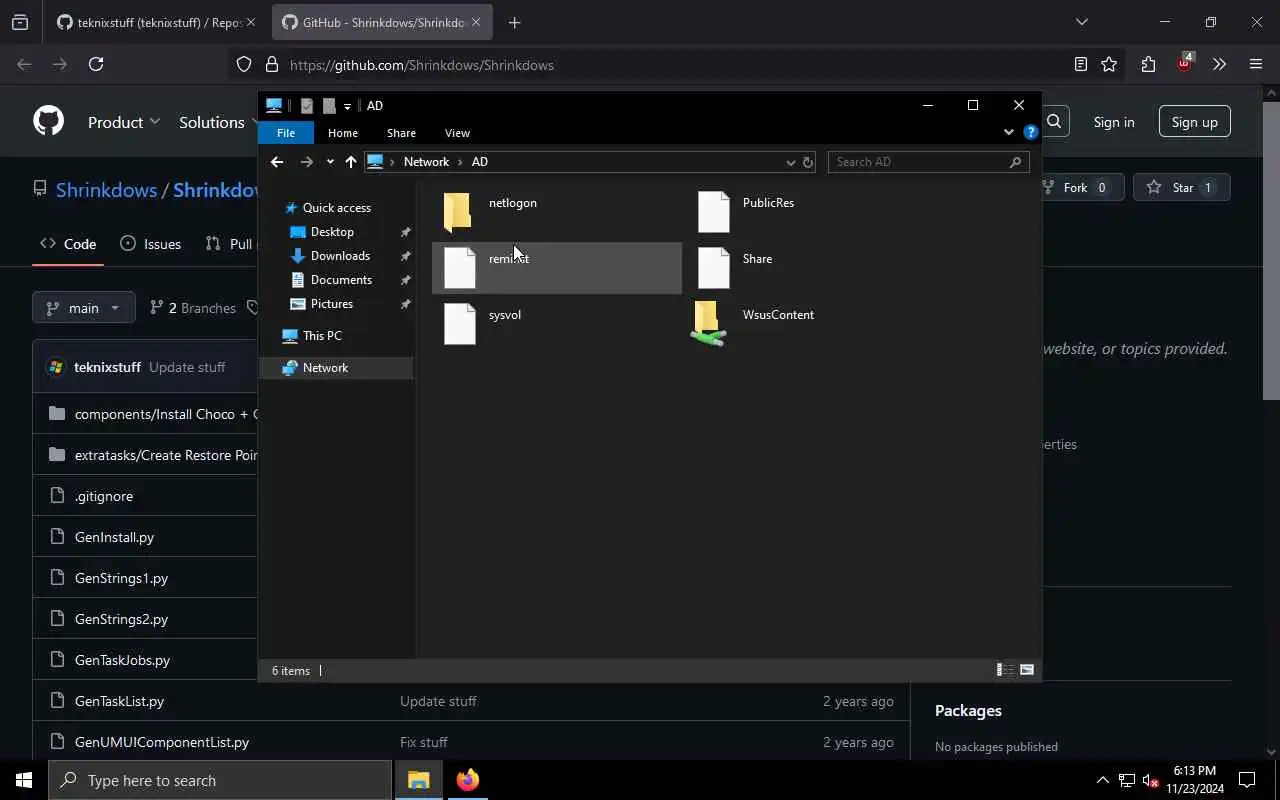The width and height of the screenshot is (1280, 800).
Task: Click GitHub logo home icon
Action: coord(48,121)
